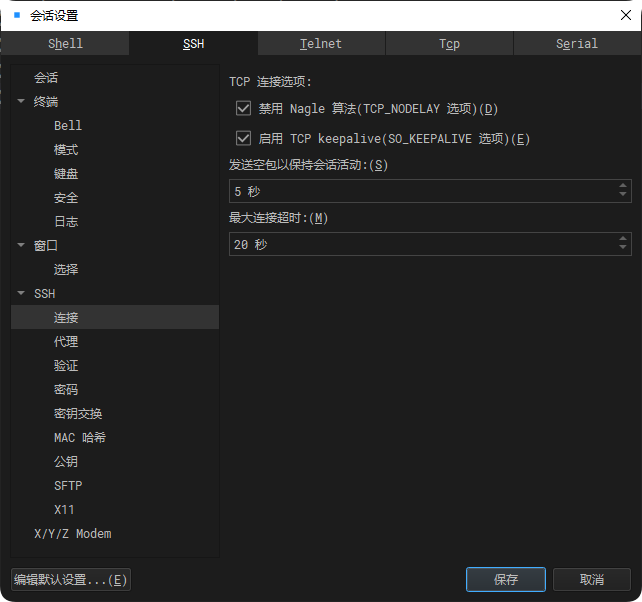Switch to the Telnet tab
The height and width of the screenshot is (602, 642).
pyautogui.click(x=321, y=44)
